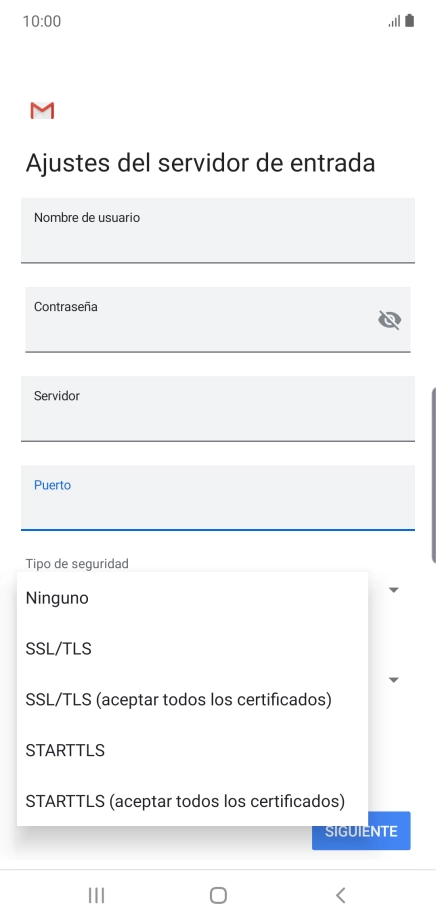Focus the Nombre de usuario field

point(218,231)
